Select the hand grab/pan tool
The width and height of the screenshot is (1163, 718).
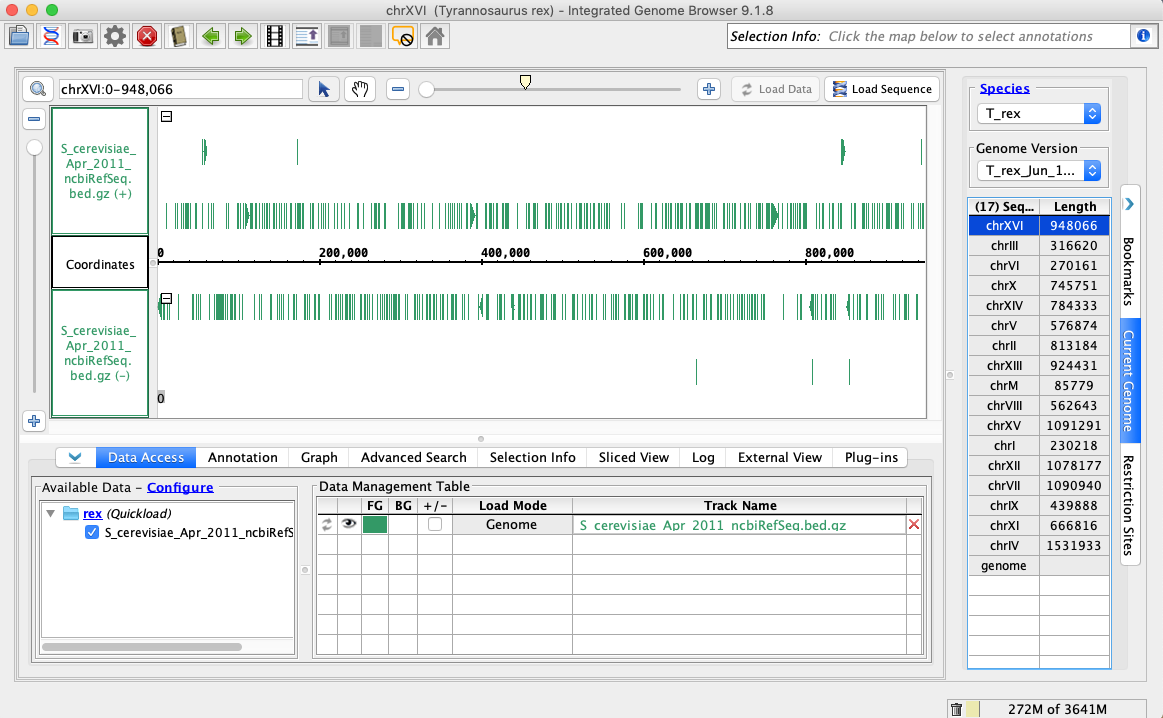click(x=360, y=89)
